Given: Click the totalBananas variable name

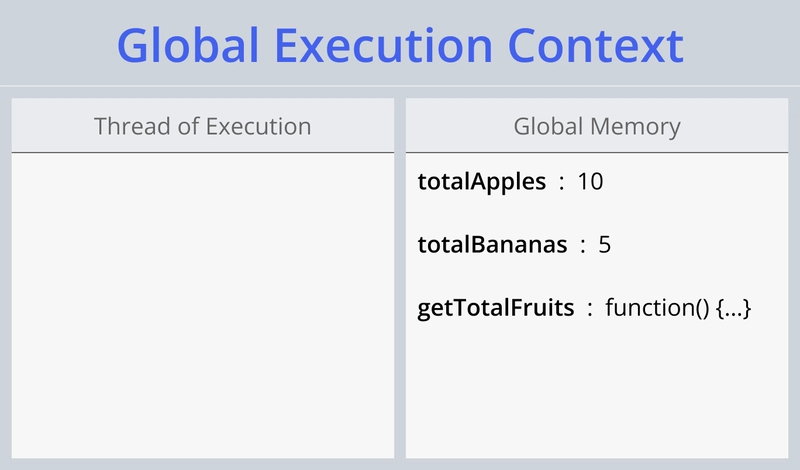Looking at the screenshot, I should coord(492,244).
